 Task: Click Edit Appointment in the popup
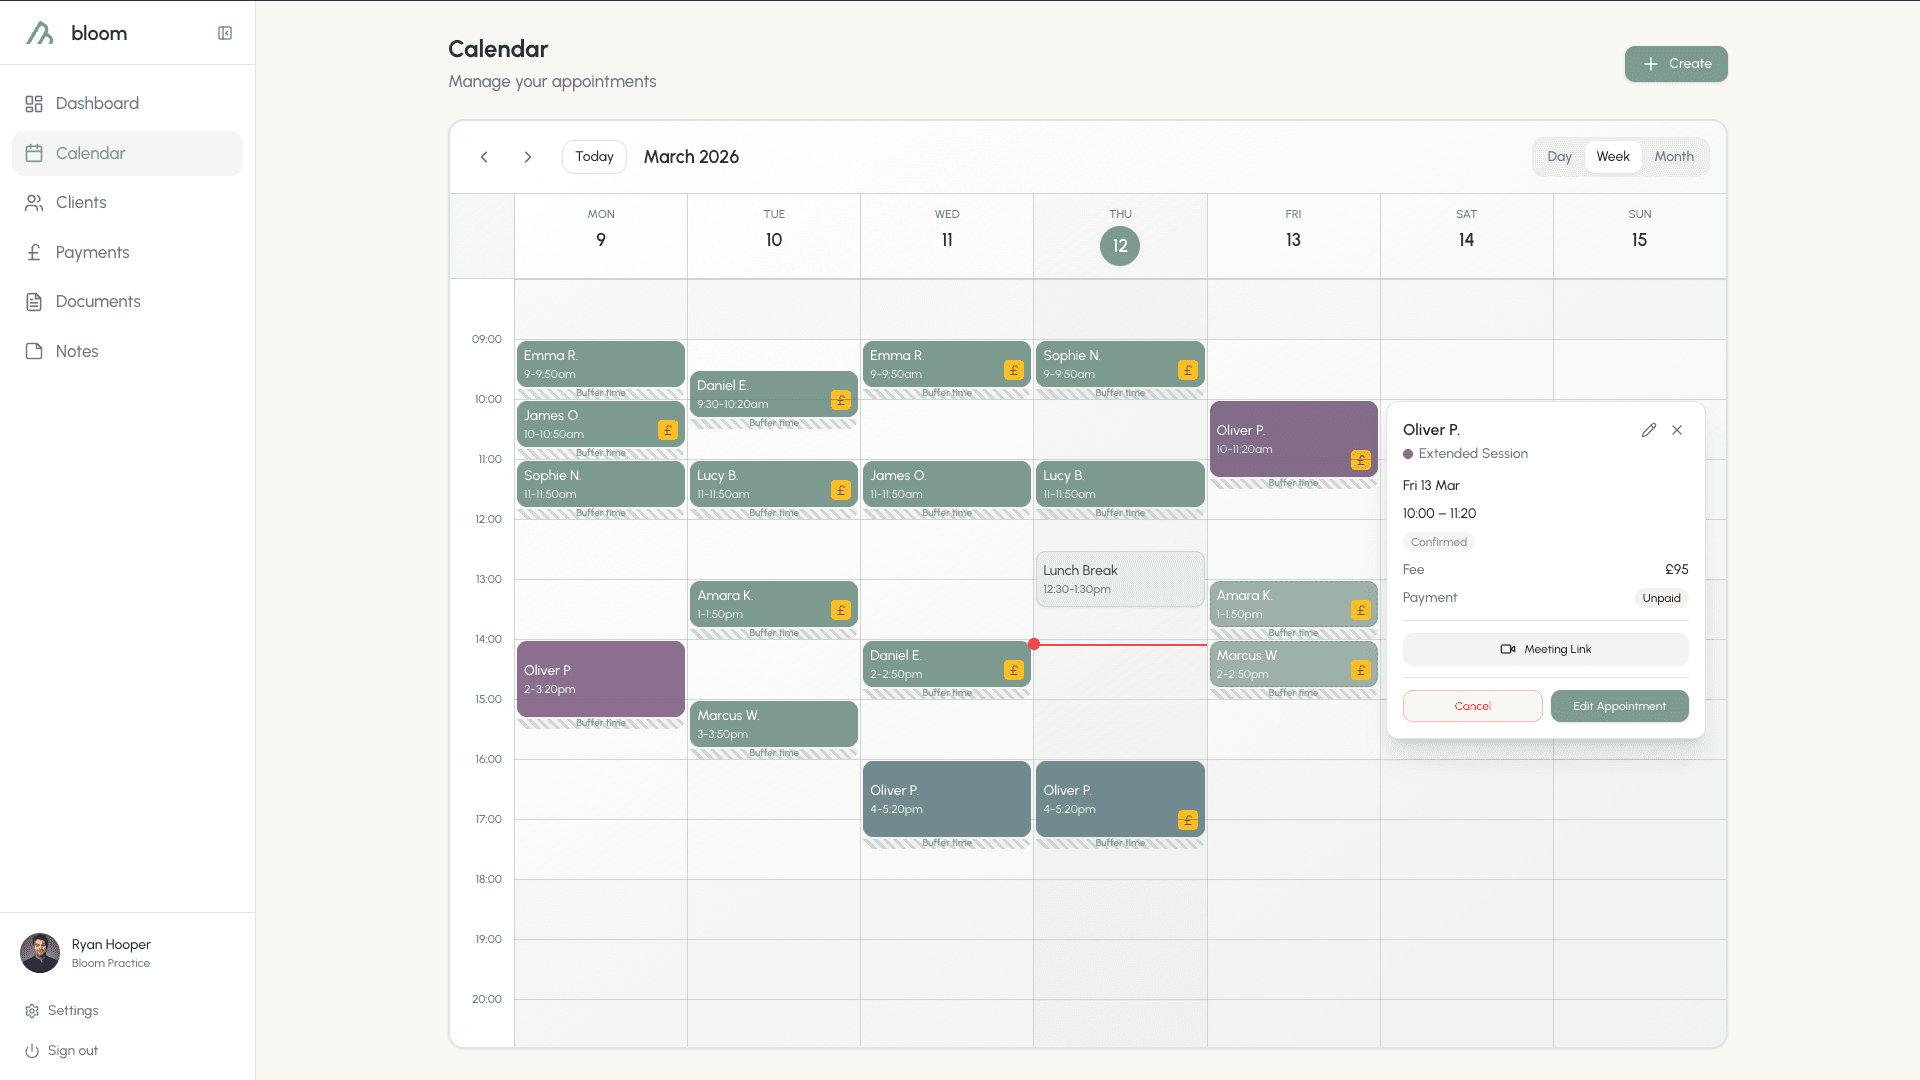coord(1619,706)
